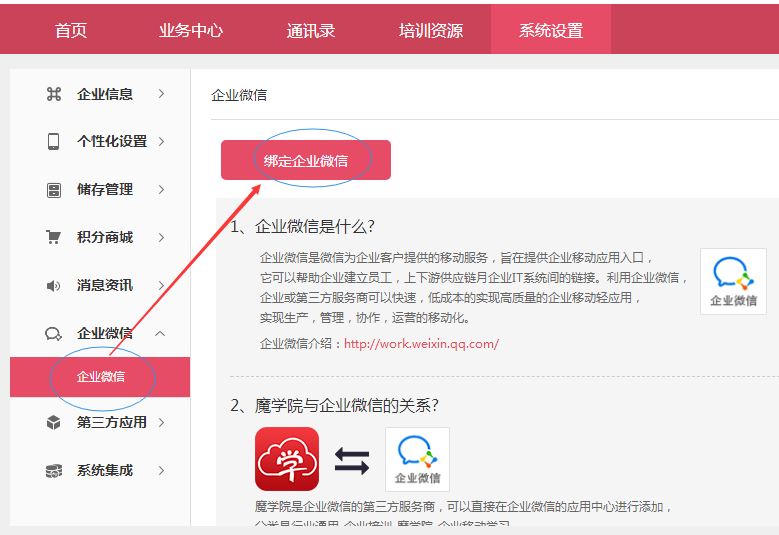This screenshot has width=779, height=535.
Task: Click the 企业微信 page title text
Action: point(239,95)
